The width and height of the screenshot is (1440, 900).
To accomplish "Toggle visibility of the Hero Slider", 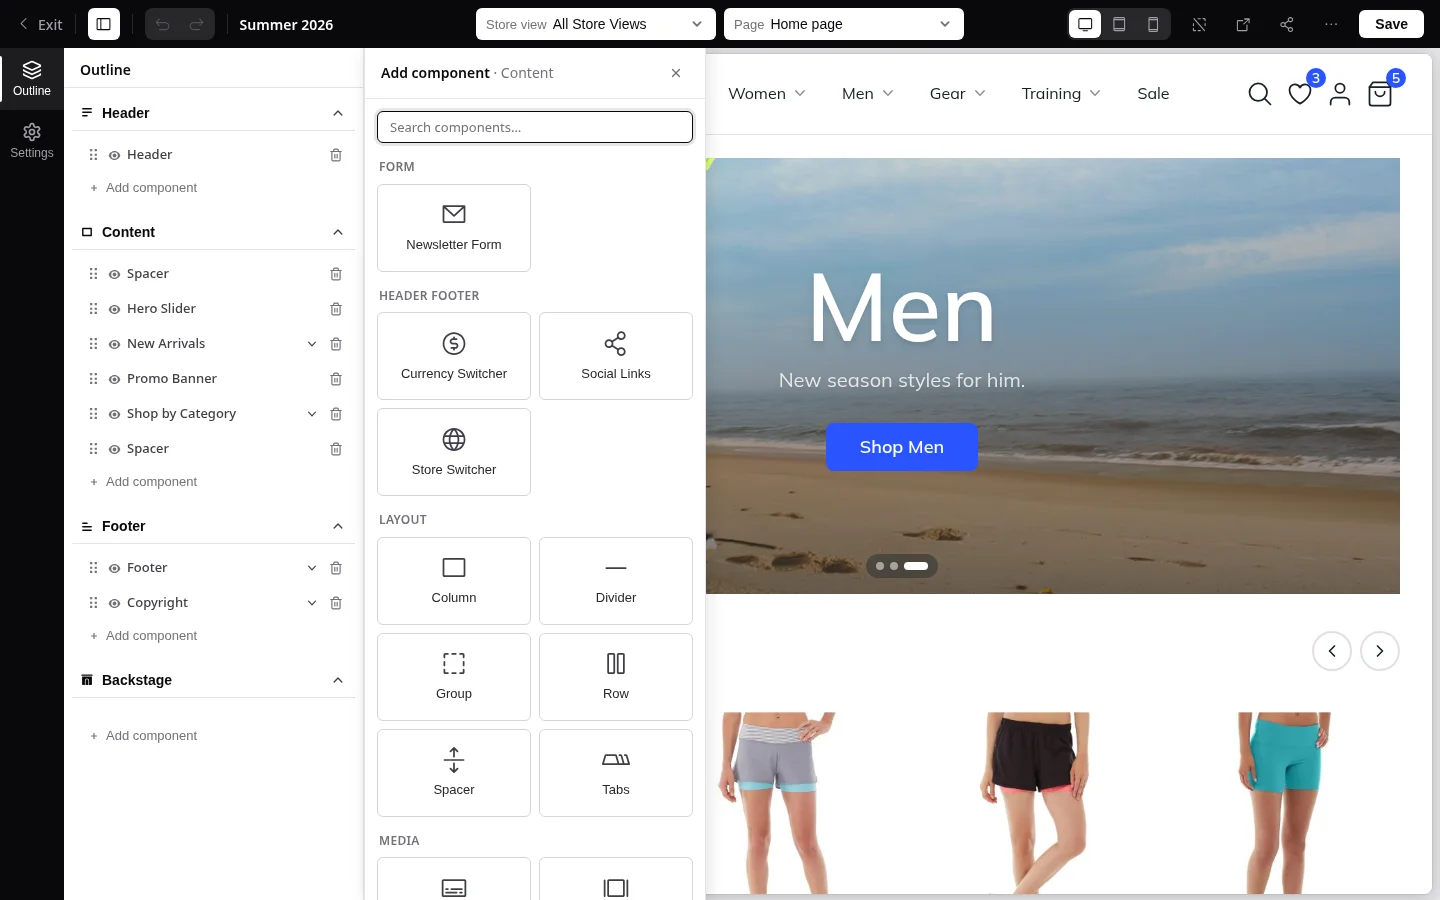I will 115,309.
